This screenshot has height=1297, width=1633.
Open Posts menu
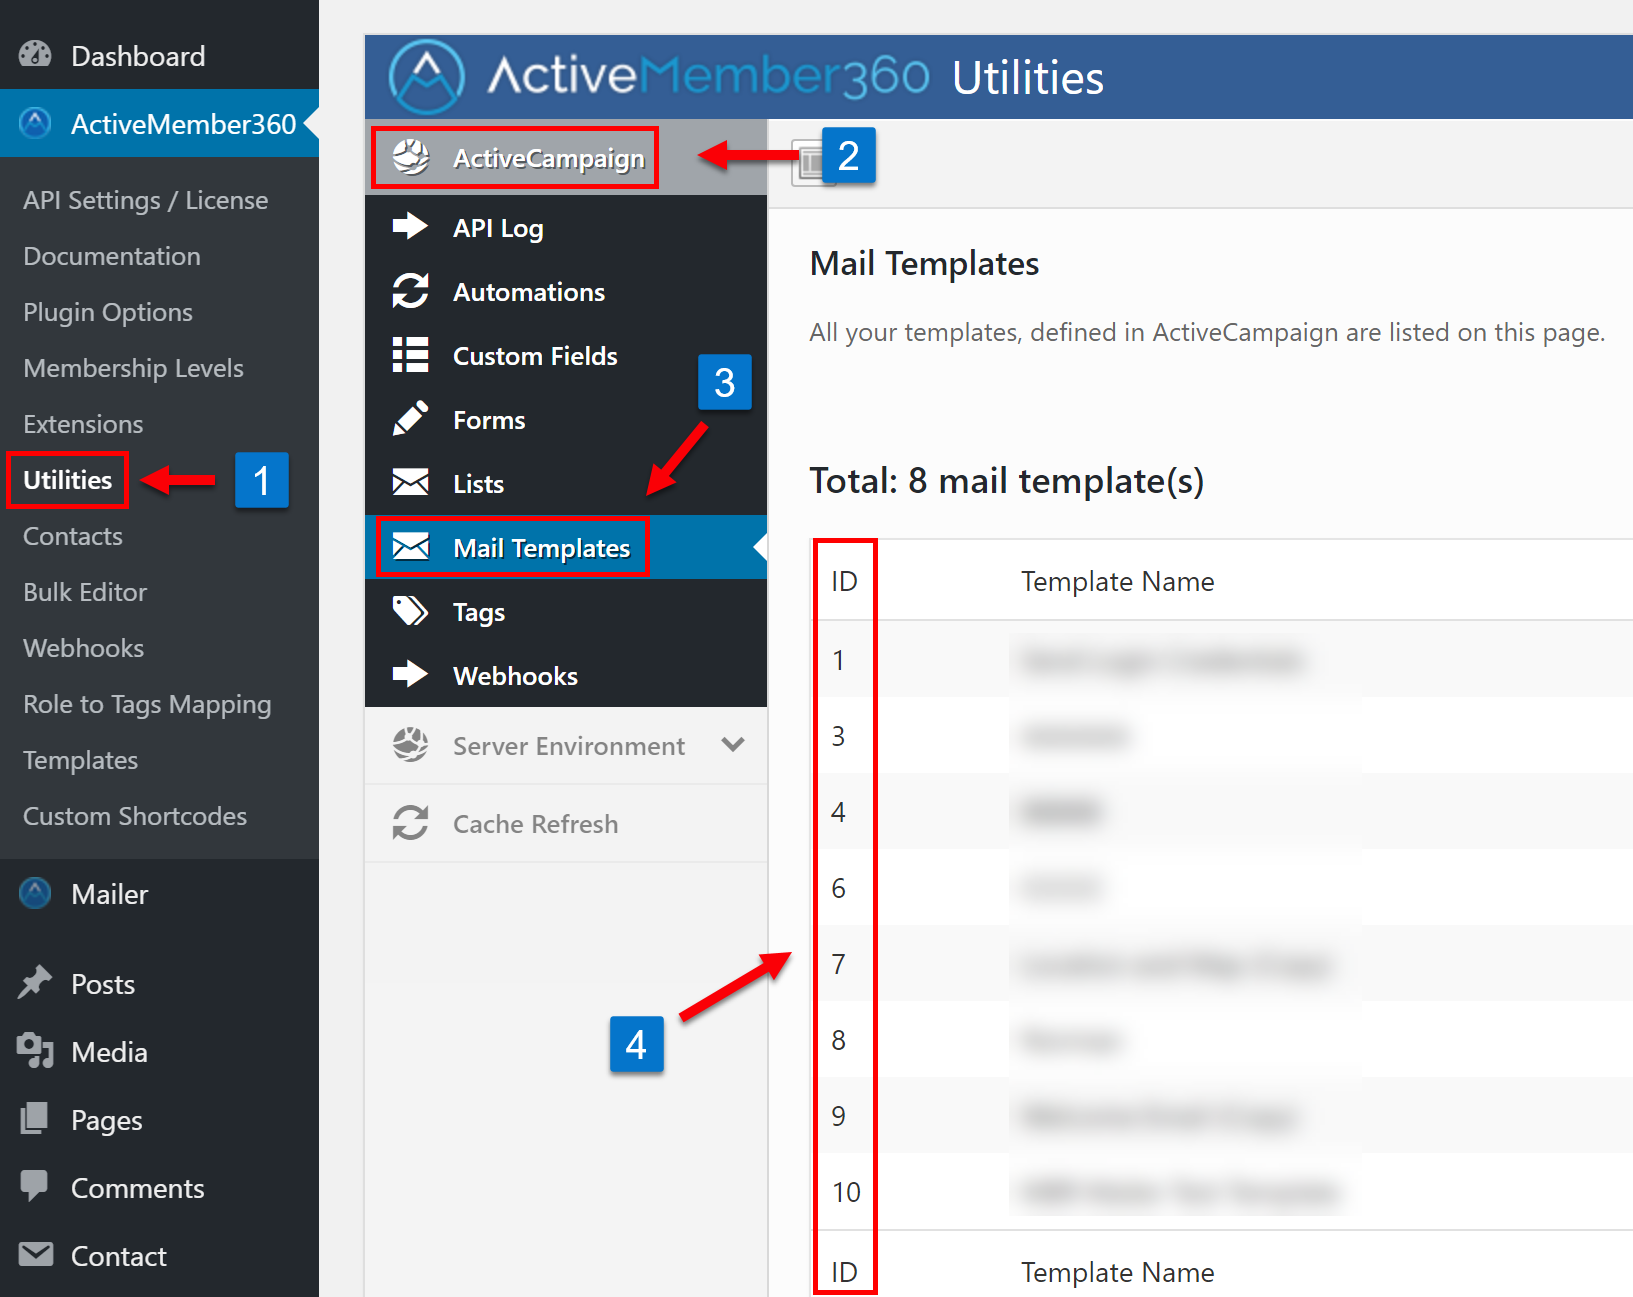point(159,984)
